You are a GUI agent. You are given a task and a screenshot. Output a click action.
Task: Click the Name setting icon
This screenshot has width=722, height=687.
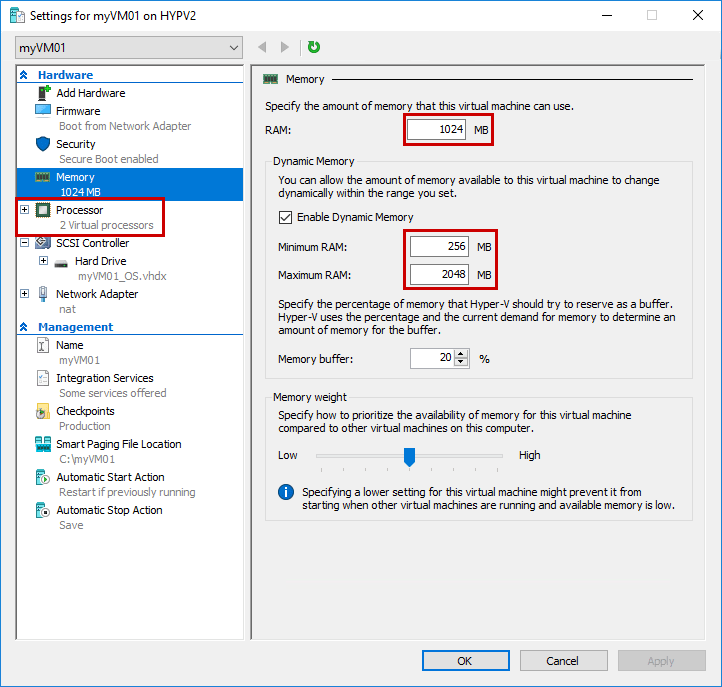[42, 345]
